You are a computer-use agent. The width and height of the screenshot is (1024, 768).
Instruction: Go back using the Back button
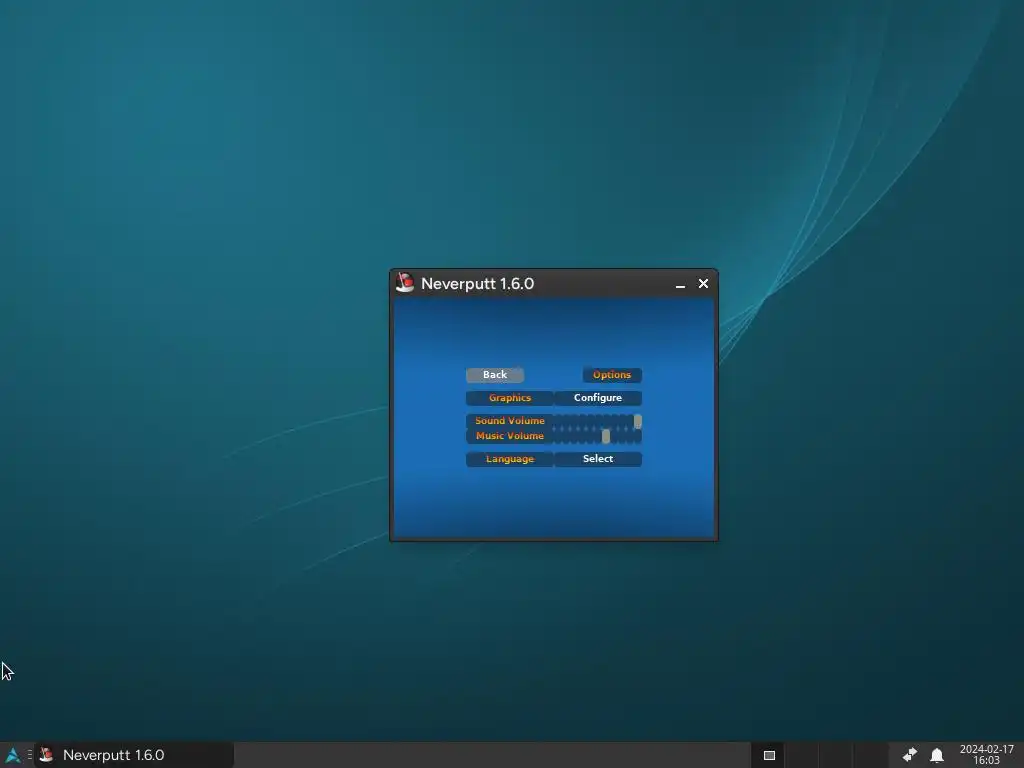[x=494, y=375]
